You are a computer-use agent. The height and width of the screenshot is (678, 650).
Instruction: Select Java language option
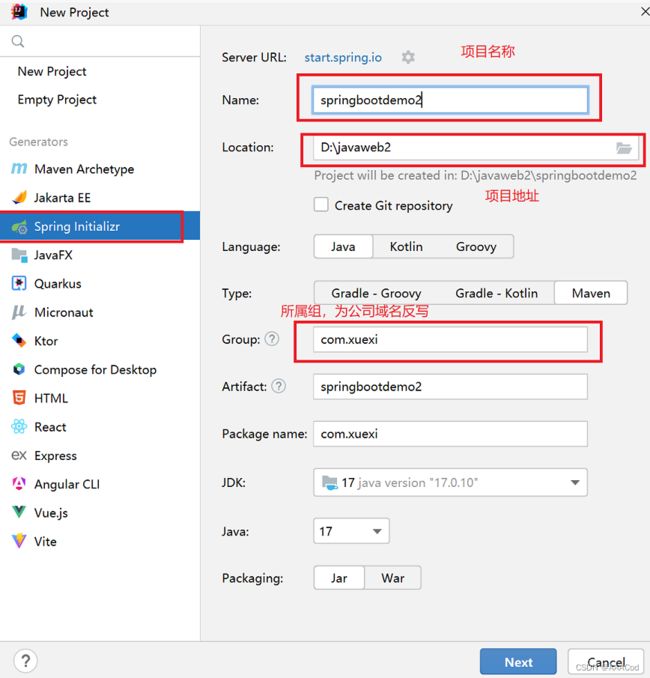[x=343, y=246]
